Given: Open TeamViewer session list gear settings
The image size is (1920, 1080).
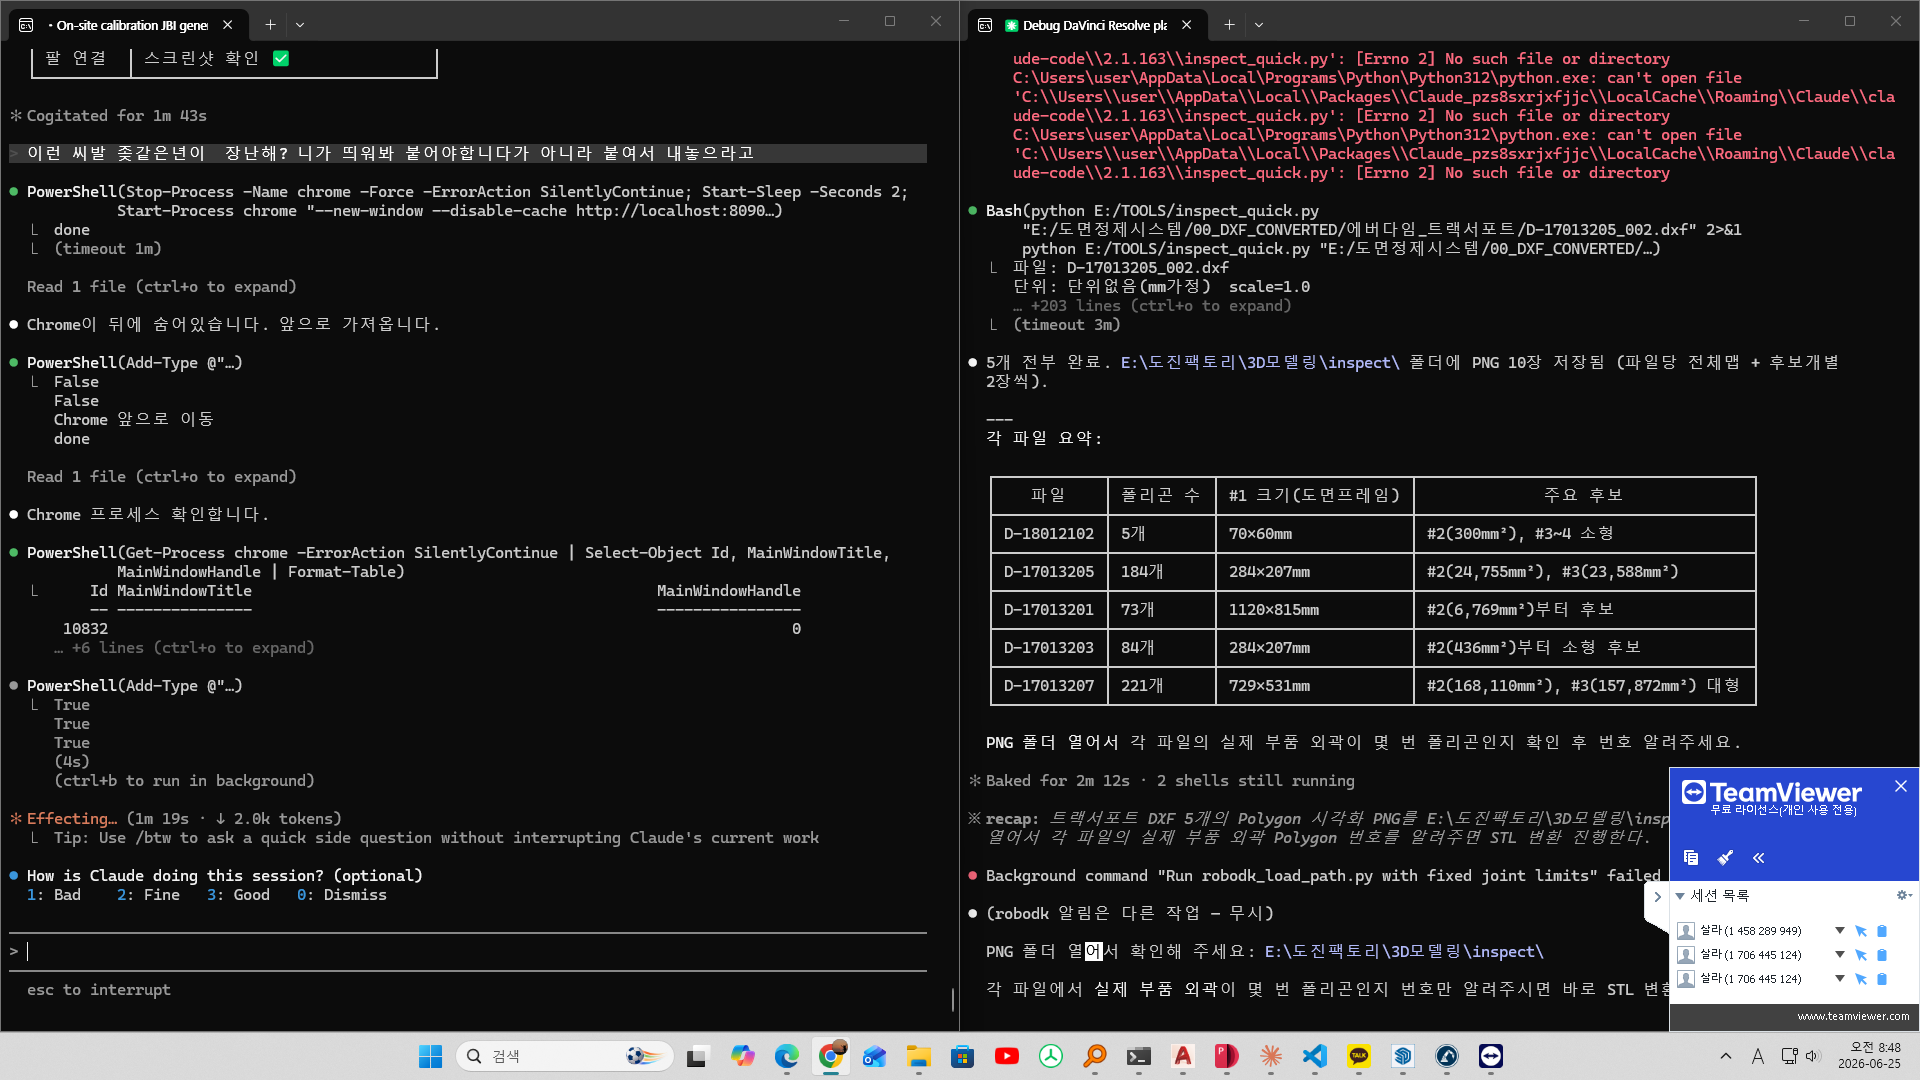Looking at the screenshot, I should click(1903, 895).
